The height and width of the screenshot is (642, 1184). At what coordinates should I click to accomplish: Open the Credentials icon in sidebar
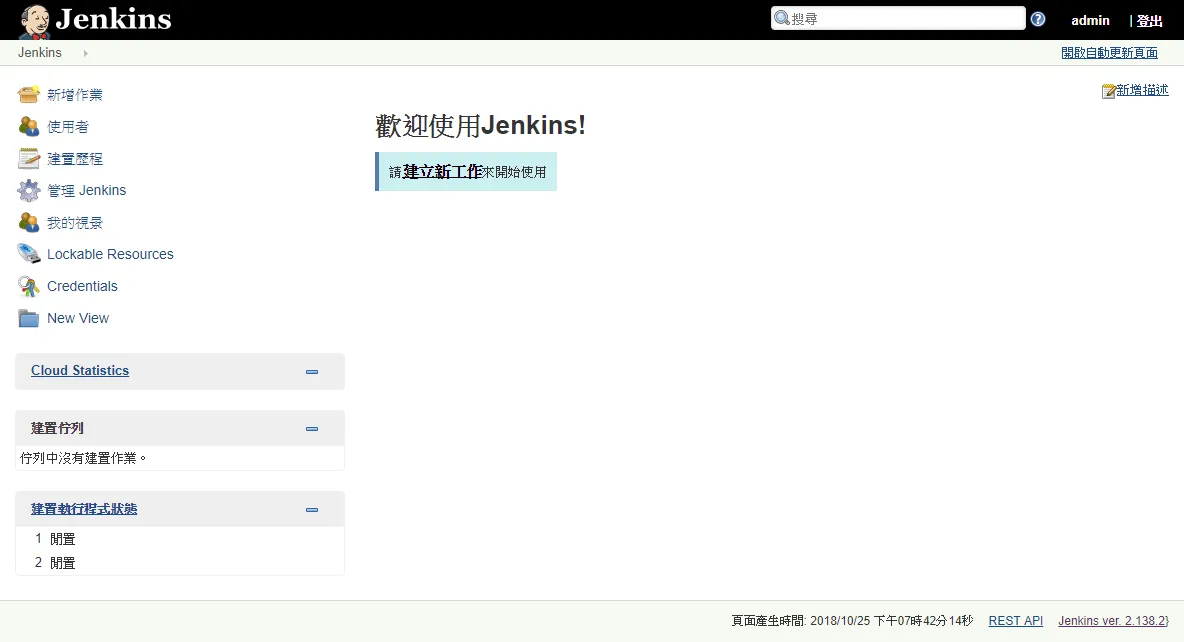click(27, 285)
